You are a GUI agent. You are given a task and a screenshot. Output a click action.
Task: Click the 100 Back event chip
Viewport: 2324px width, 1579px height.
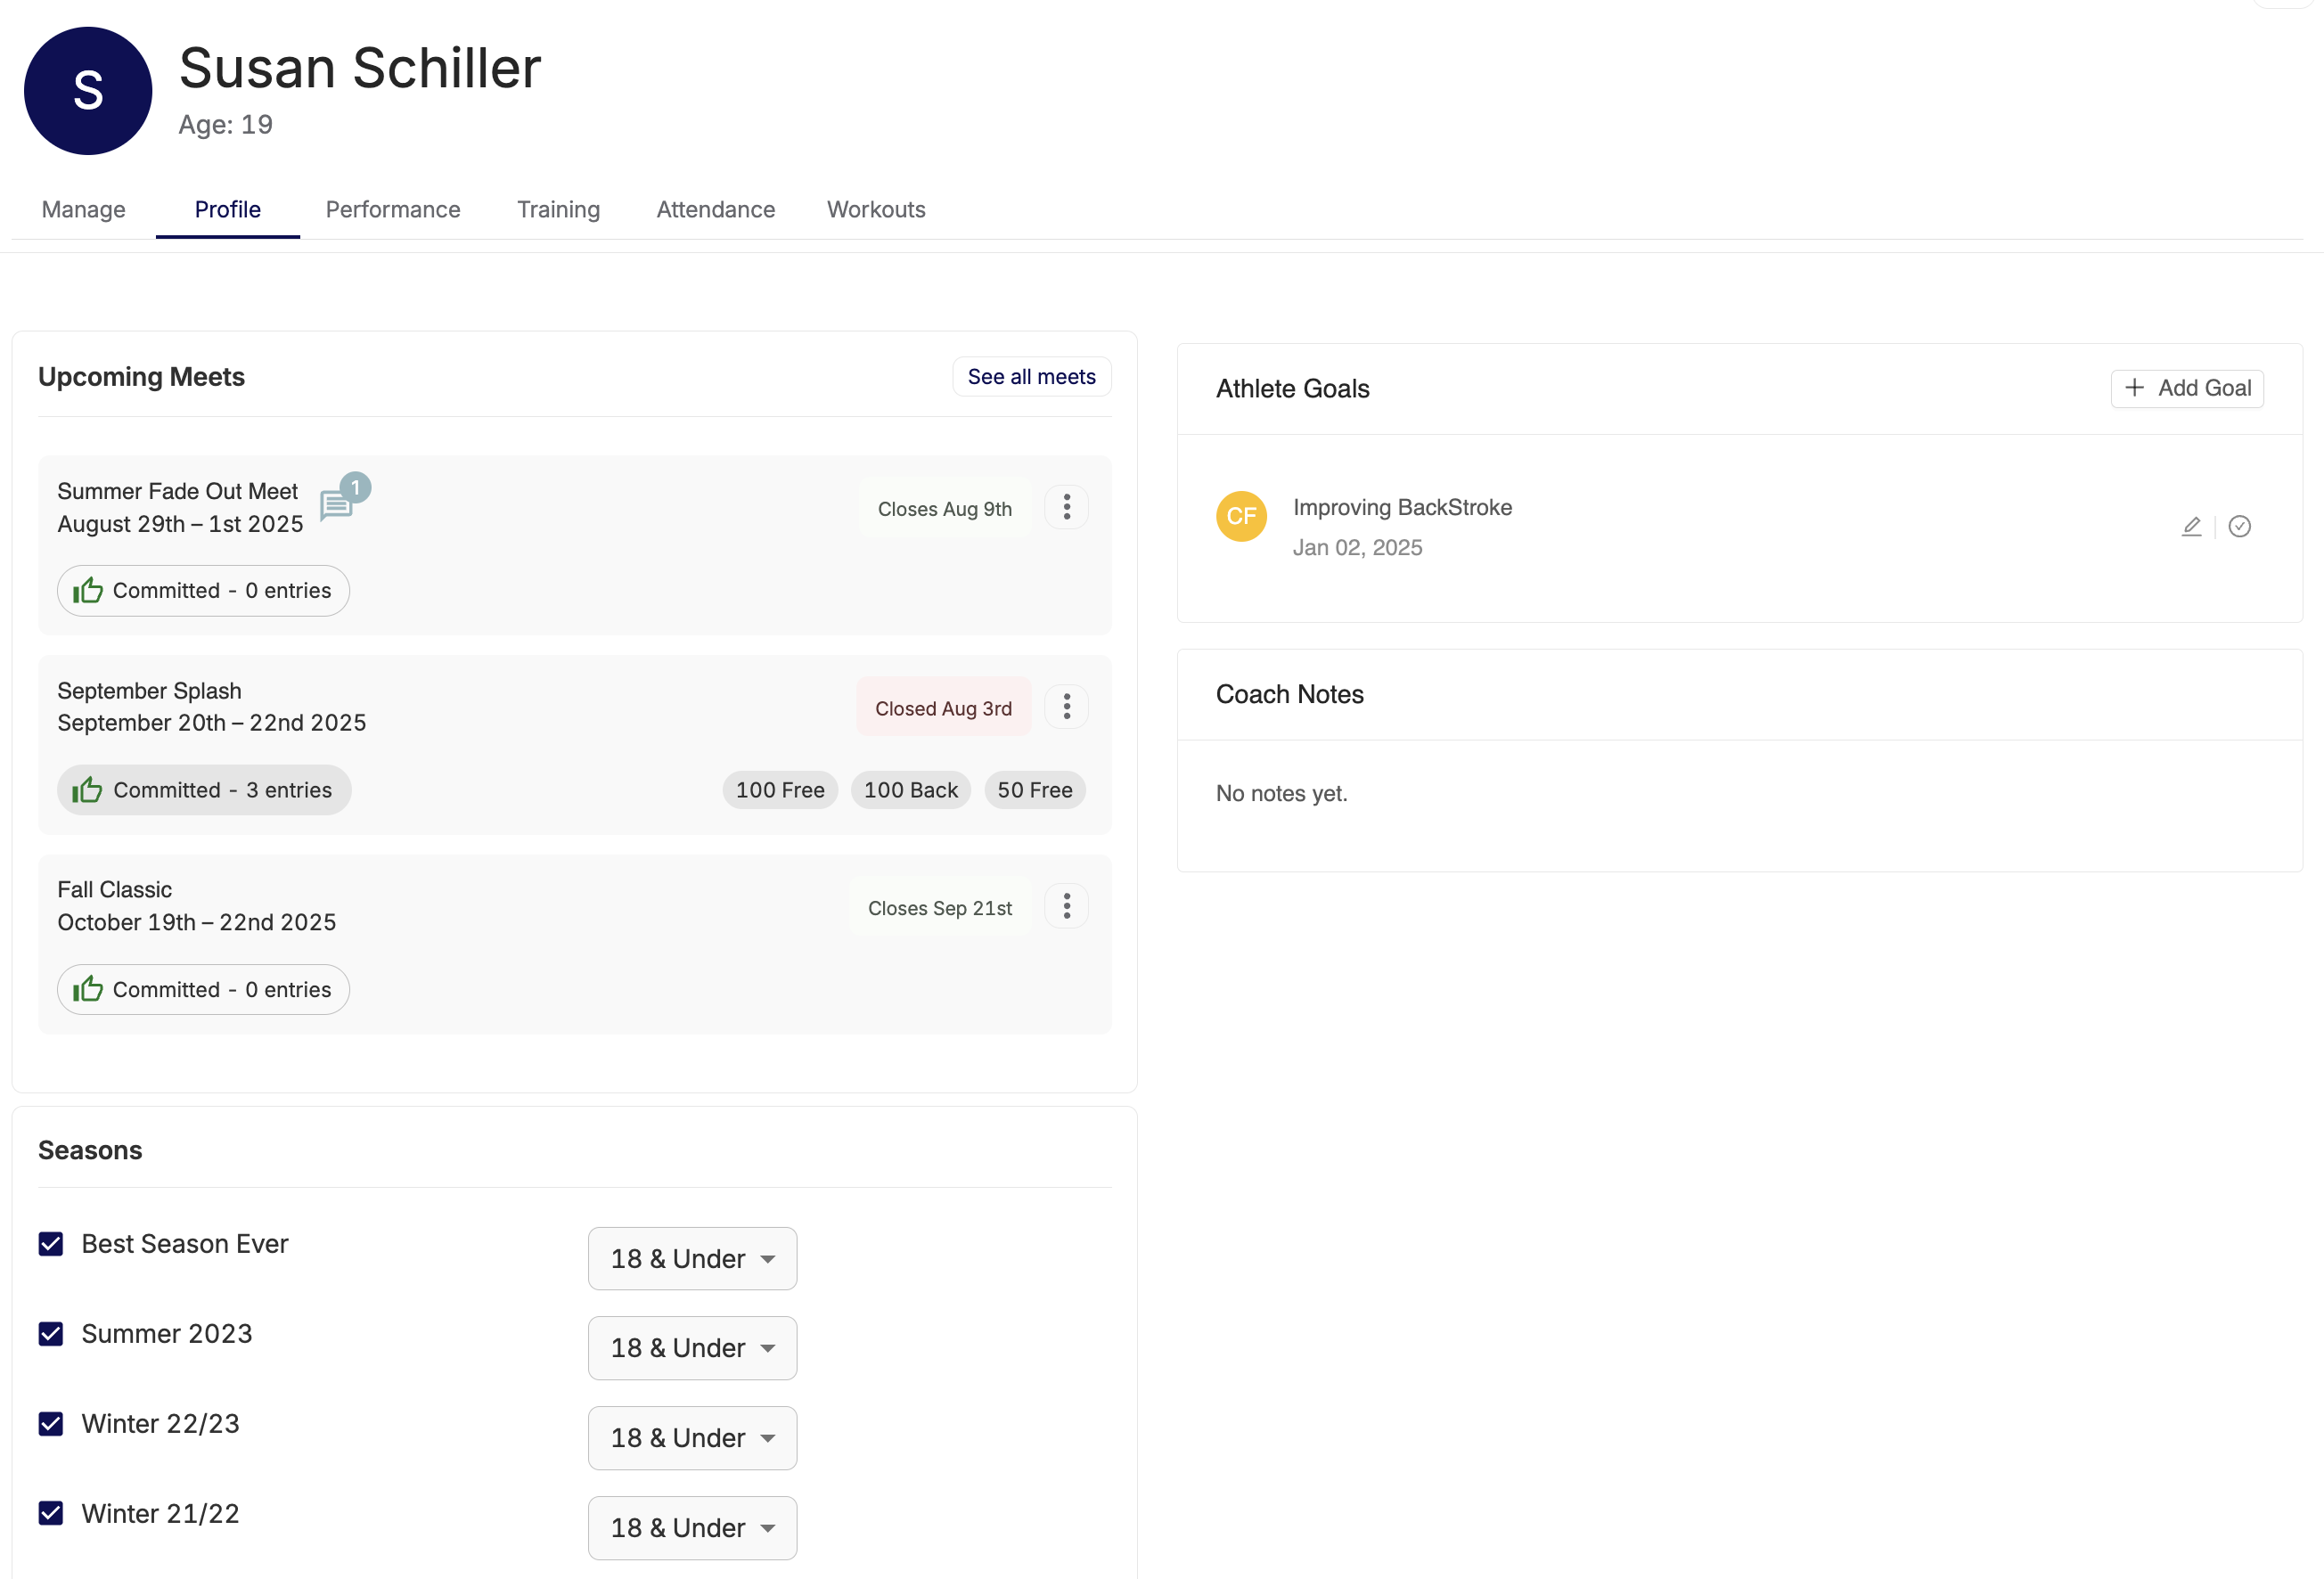coord(911,790)
